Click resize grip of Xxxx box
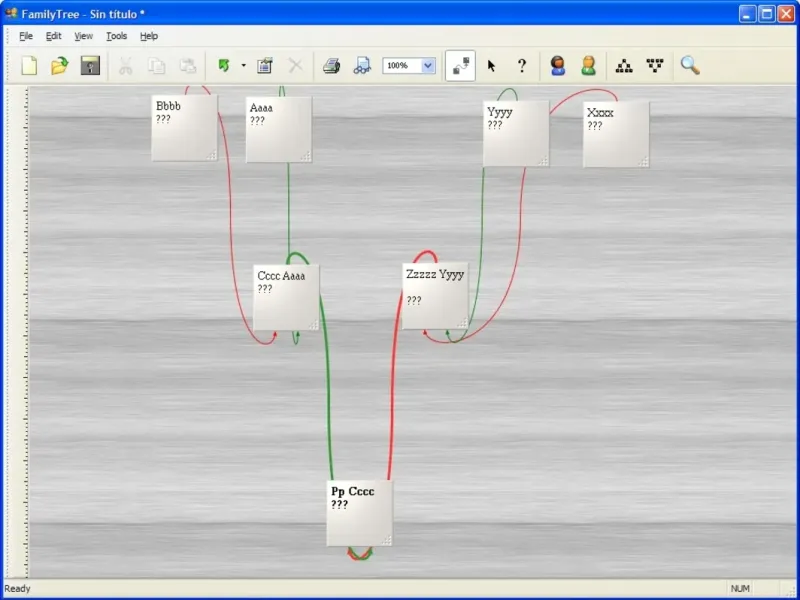Image resolution: width=800 pixels, height=600 pixels. [x=643, y=162]
